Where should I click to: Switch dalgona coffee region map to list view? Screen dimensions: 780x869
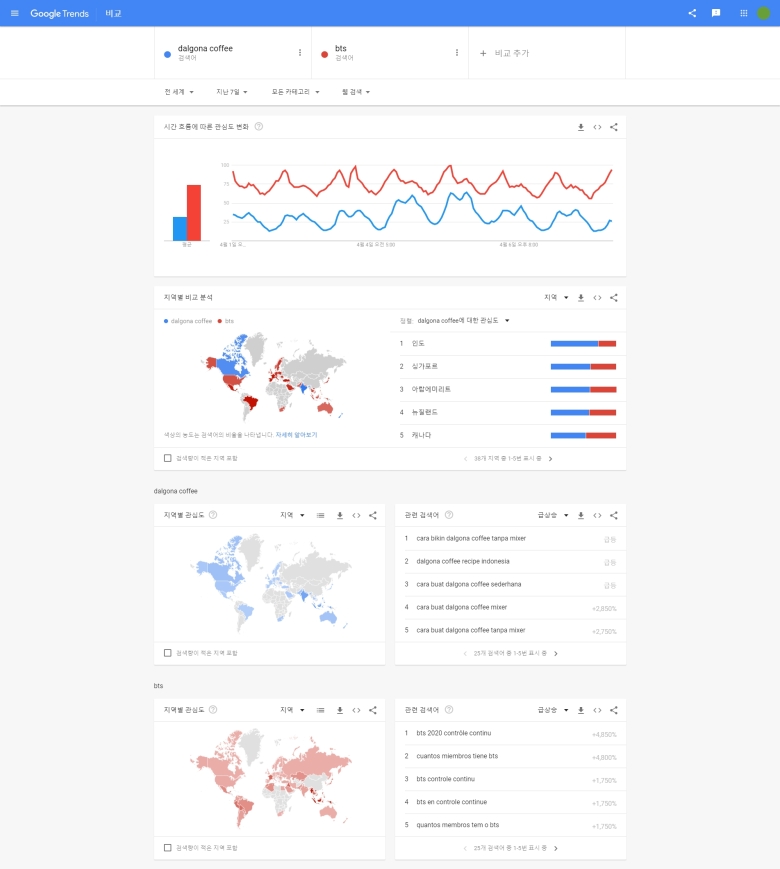[x=321, y=515]
